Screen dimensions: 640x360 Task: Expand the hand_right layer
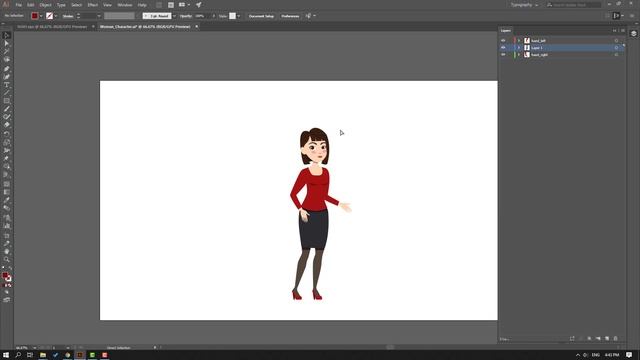[519, 55]
